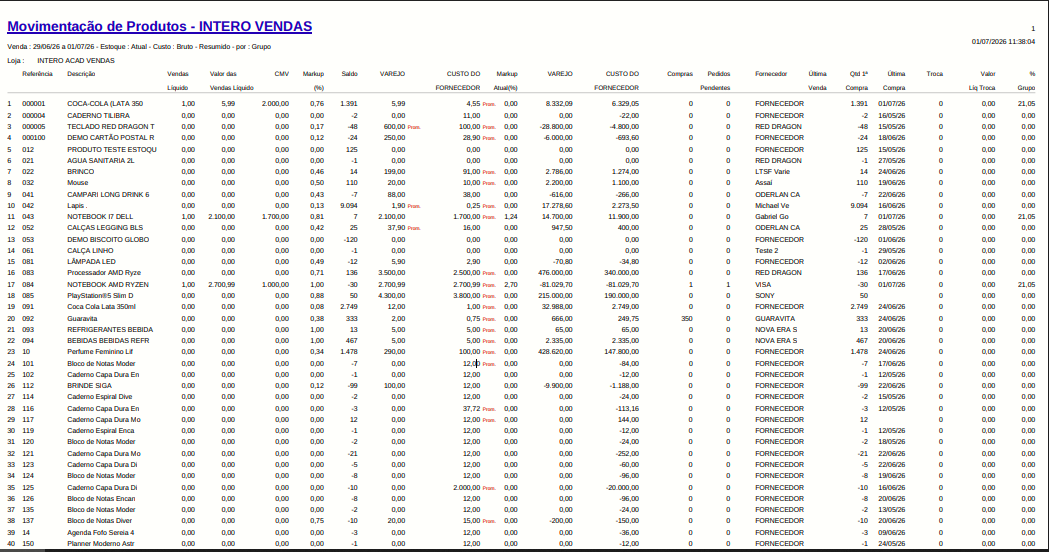Click the value 32.988,00
The height and width of the screenshot is (552, 1049).
(557, 307)
